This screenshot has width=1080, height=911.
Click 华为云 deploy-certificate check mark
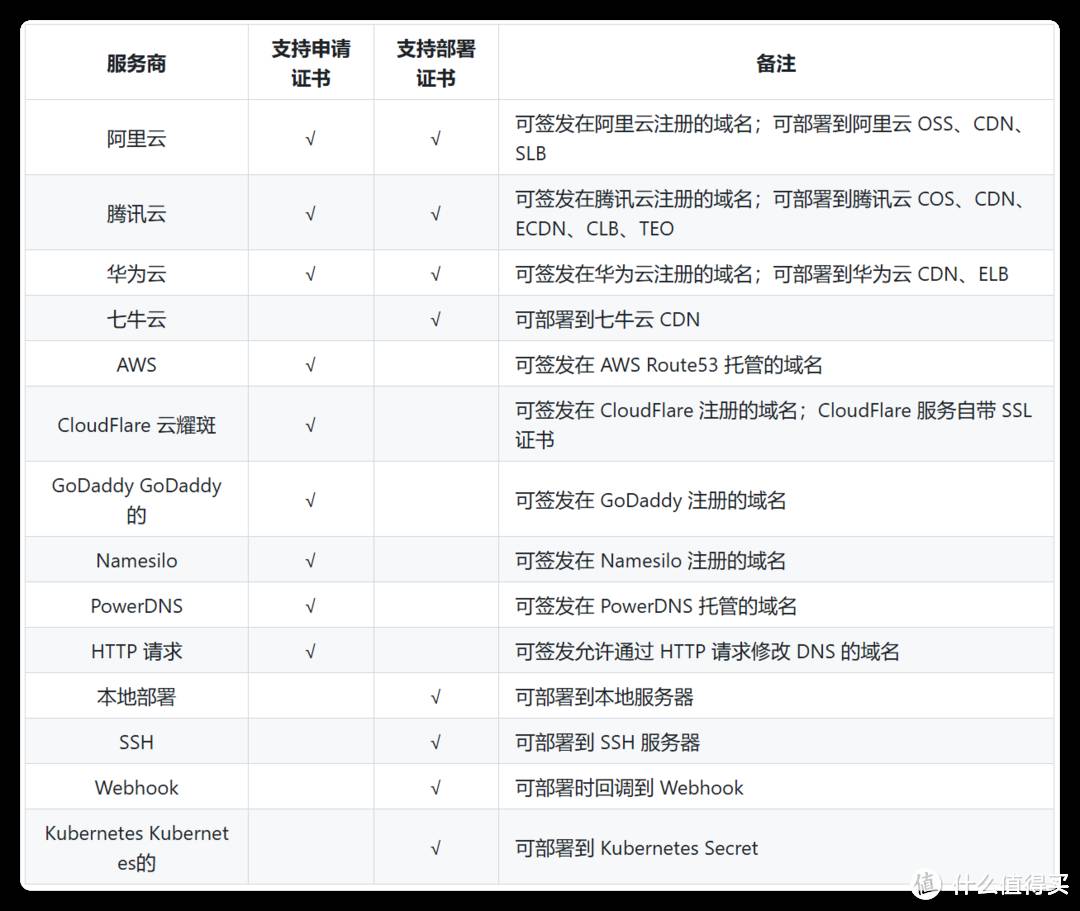tap(436, 275)
